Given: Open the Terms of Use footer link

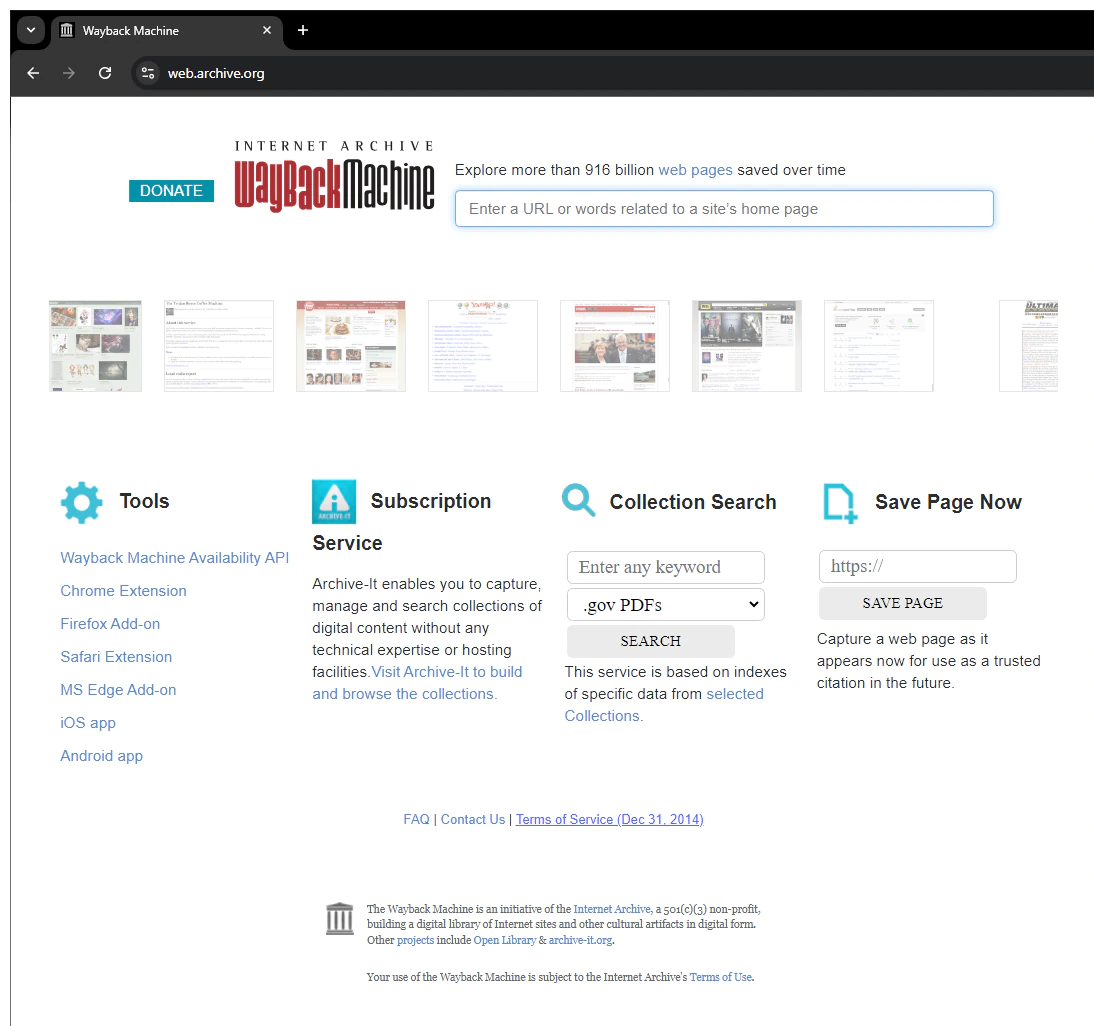Looking at the screenshot, I should coord(721,977).
